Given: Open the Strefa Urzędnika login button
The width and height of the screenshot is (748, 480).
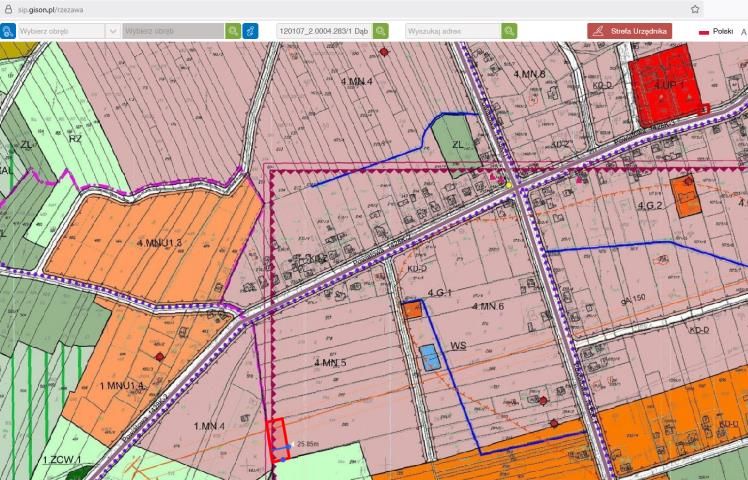Looking at the screenshot, I should [629, 31].
